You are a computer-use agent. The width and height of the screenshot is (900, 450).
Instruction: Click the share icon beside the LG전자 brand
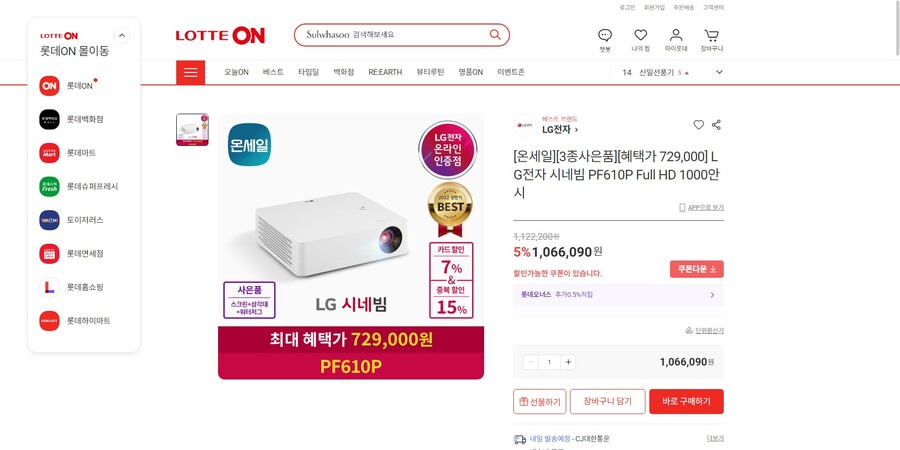[716, 125]
